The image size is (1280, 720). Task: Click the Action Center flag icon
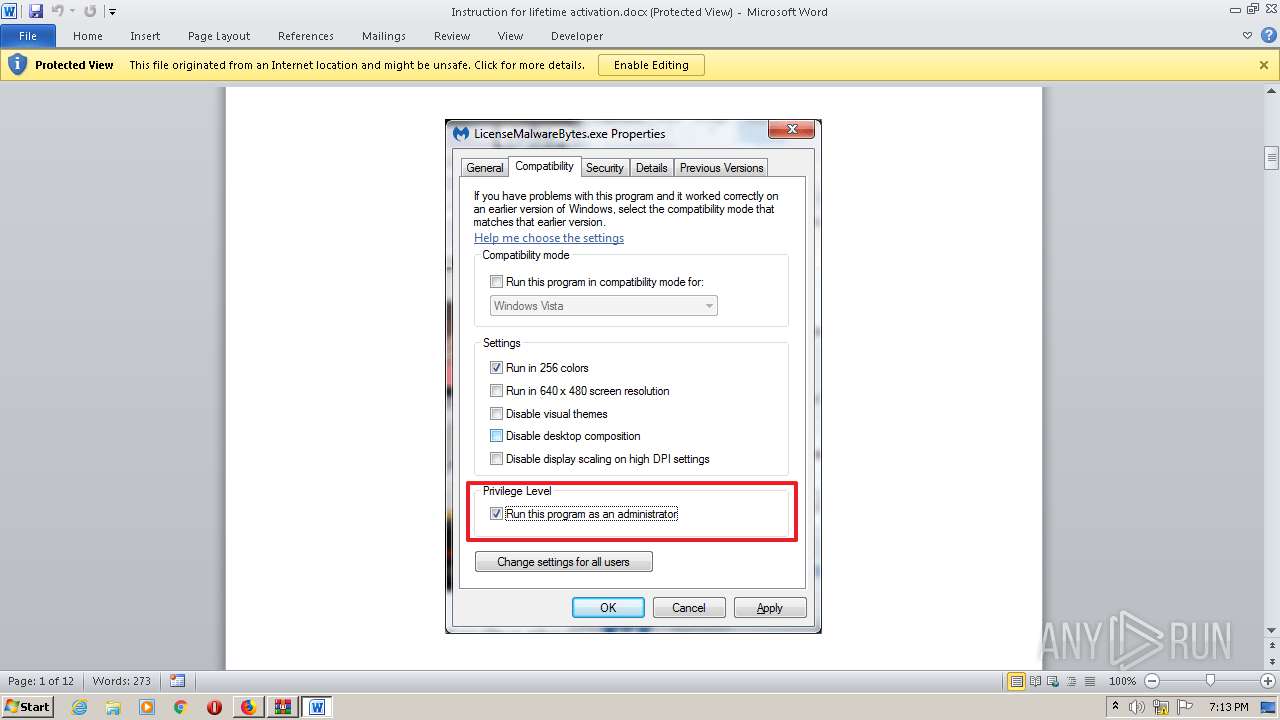[x=1185, y=707]
